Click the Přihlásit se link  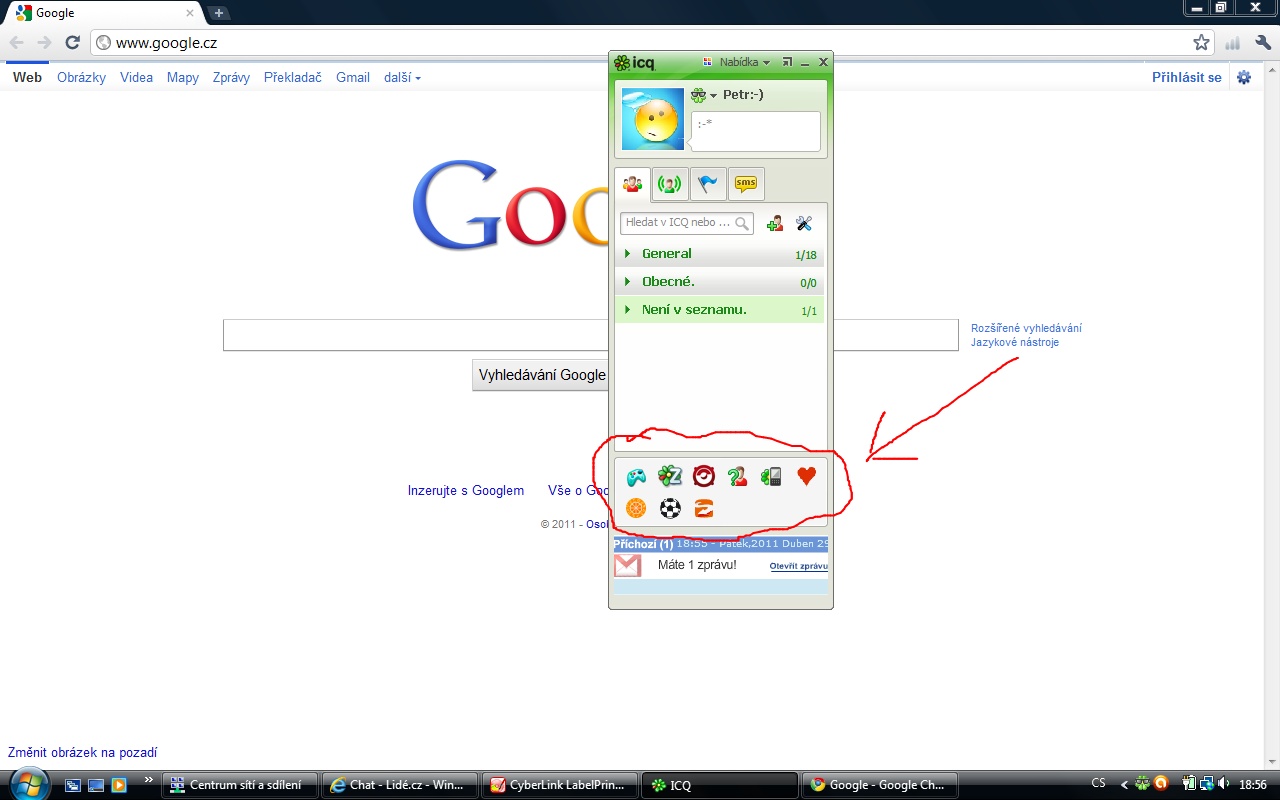pos(1186,77)
